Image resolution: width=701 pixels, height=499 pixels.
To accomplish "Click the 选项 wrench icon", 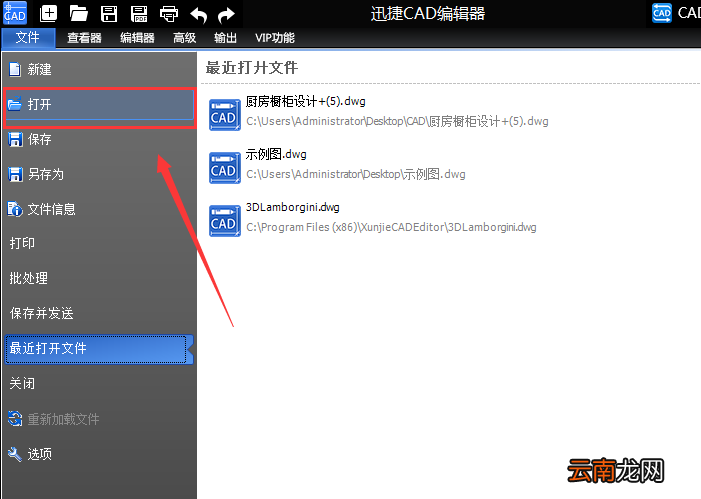I will 15,454.
